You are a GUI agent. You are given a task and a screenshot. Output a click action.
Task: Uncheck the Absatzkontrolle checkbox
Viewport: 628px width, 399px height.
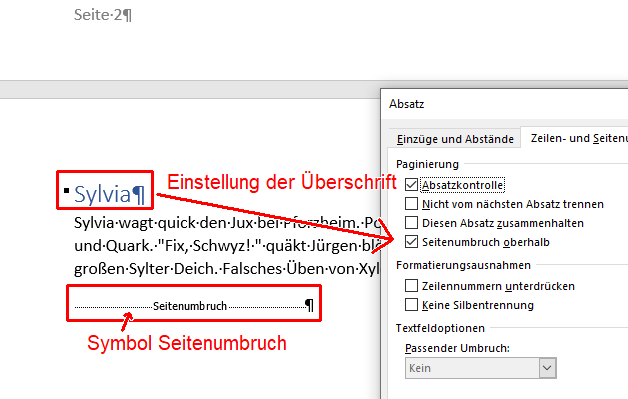point(411,185)
